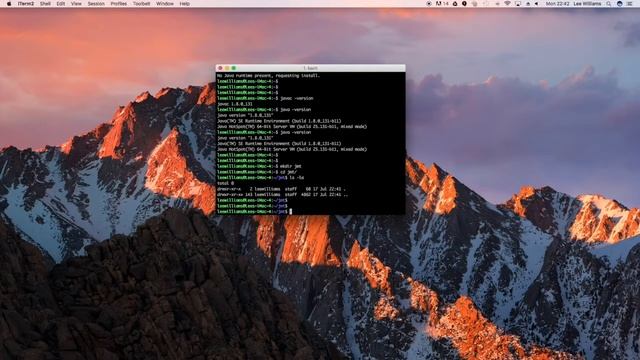The height and width of the screenshot is (360, 640).
Task: Click the 'ls -la' command line
Action: click(x=260, y=178)
